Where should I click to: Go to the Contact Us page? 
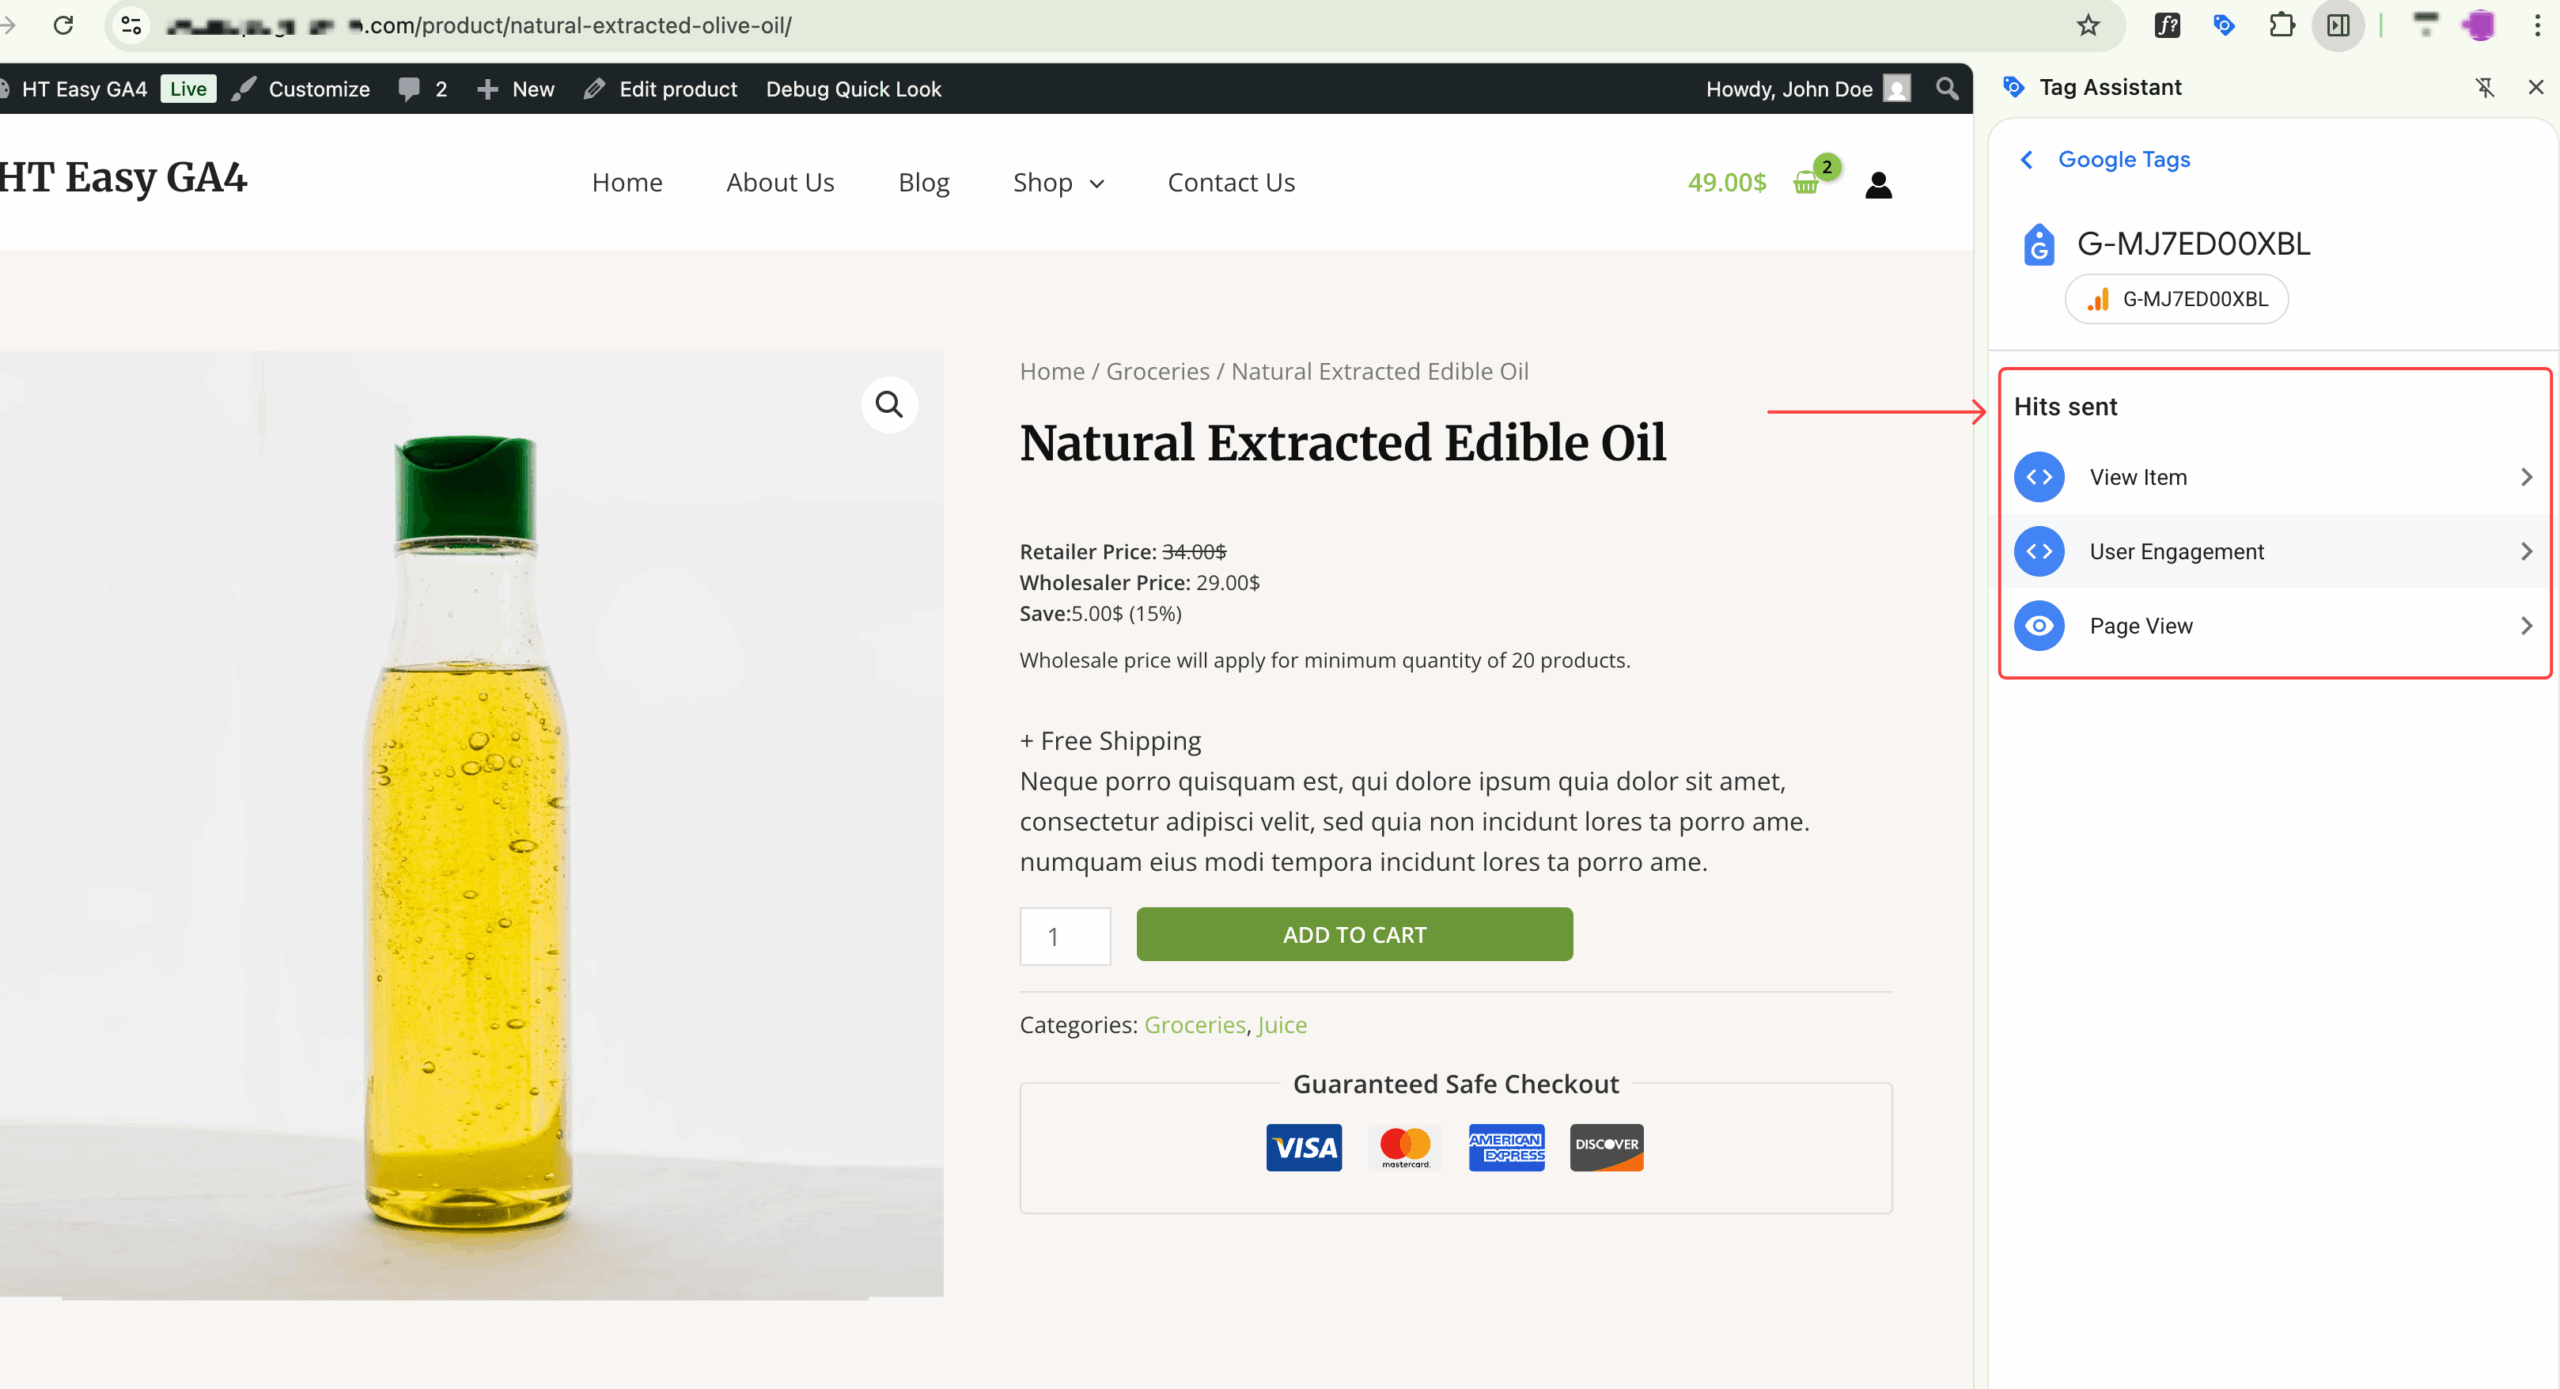coord(1231,183)
